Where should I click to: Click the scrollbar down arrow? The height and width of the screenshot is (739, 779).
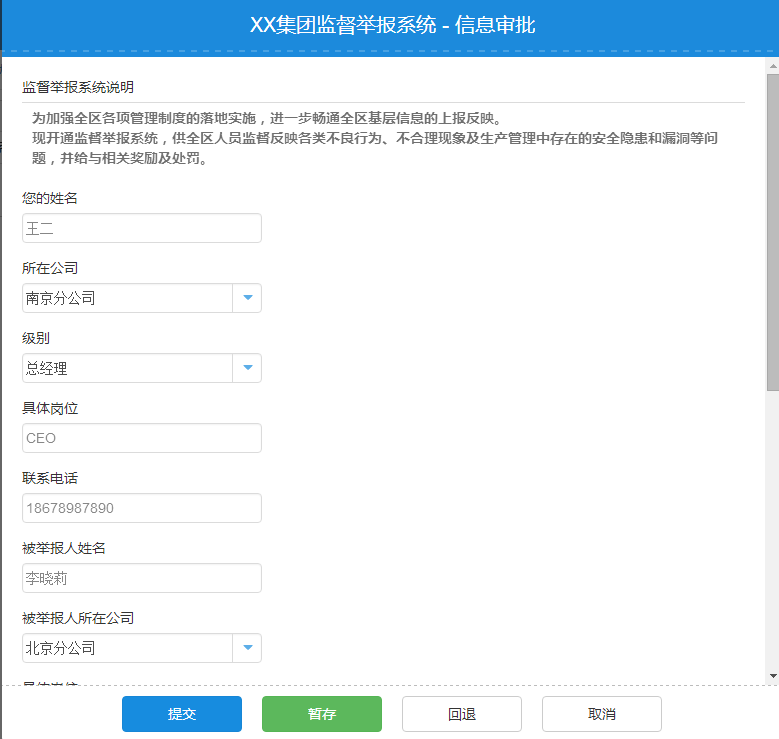pyautogui.click(x=772, y=677)
